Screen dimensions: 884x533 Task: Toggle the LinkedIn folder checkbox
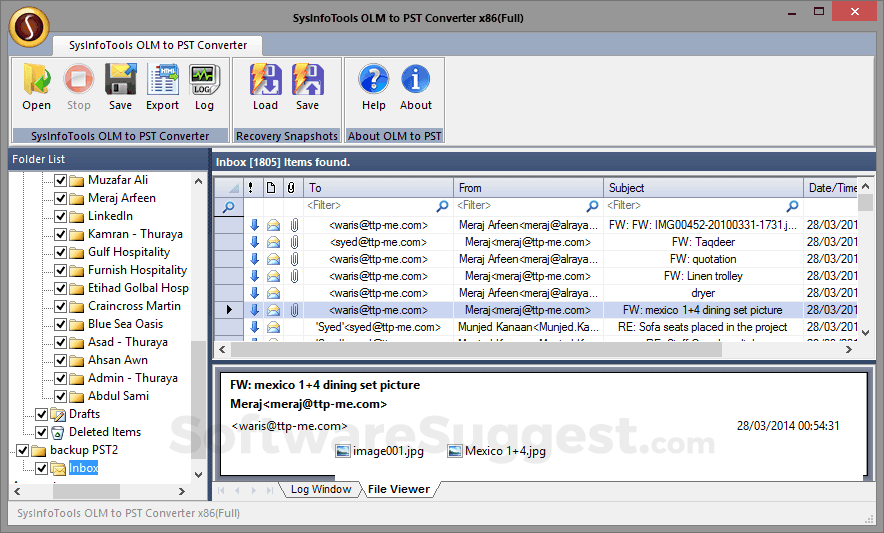click(x=61, y=217)
